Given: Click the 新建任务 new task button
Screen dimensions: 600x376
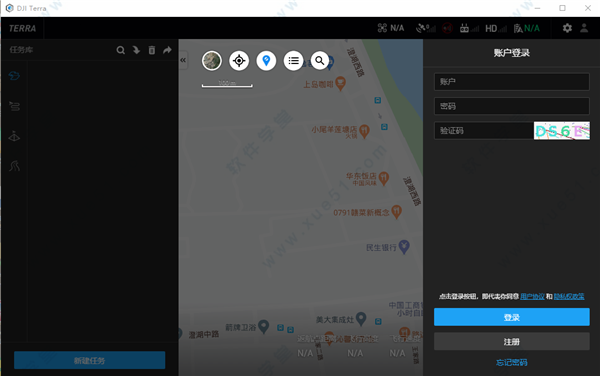Looking at the screenshot, I should point(90,360).
